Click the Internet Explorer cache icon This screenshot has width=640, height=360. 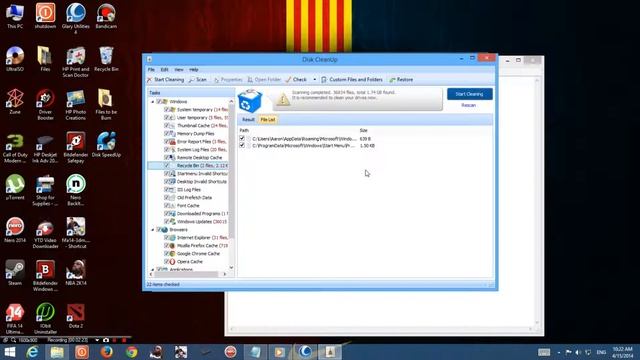click(x=173, y=238)
